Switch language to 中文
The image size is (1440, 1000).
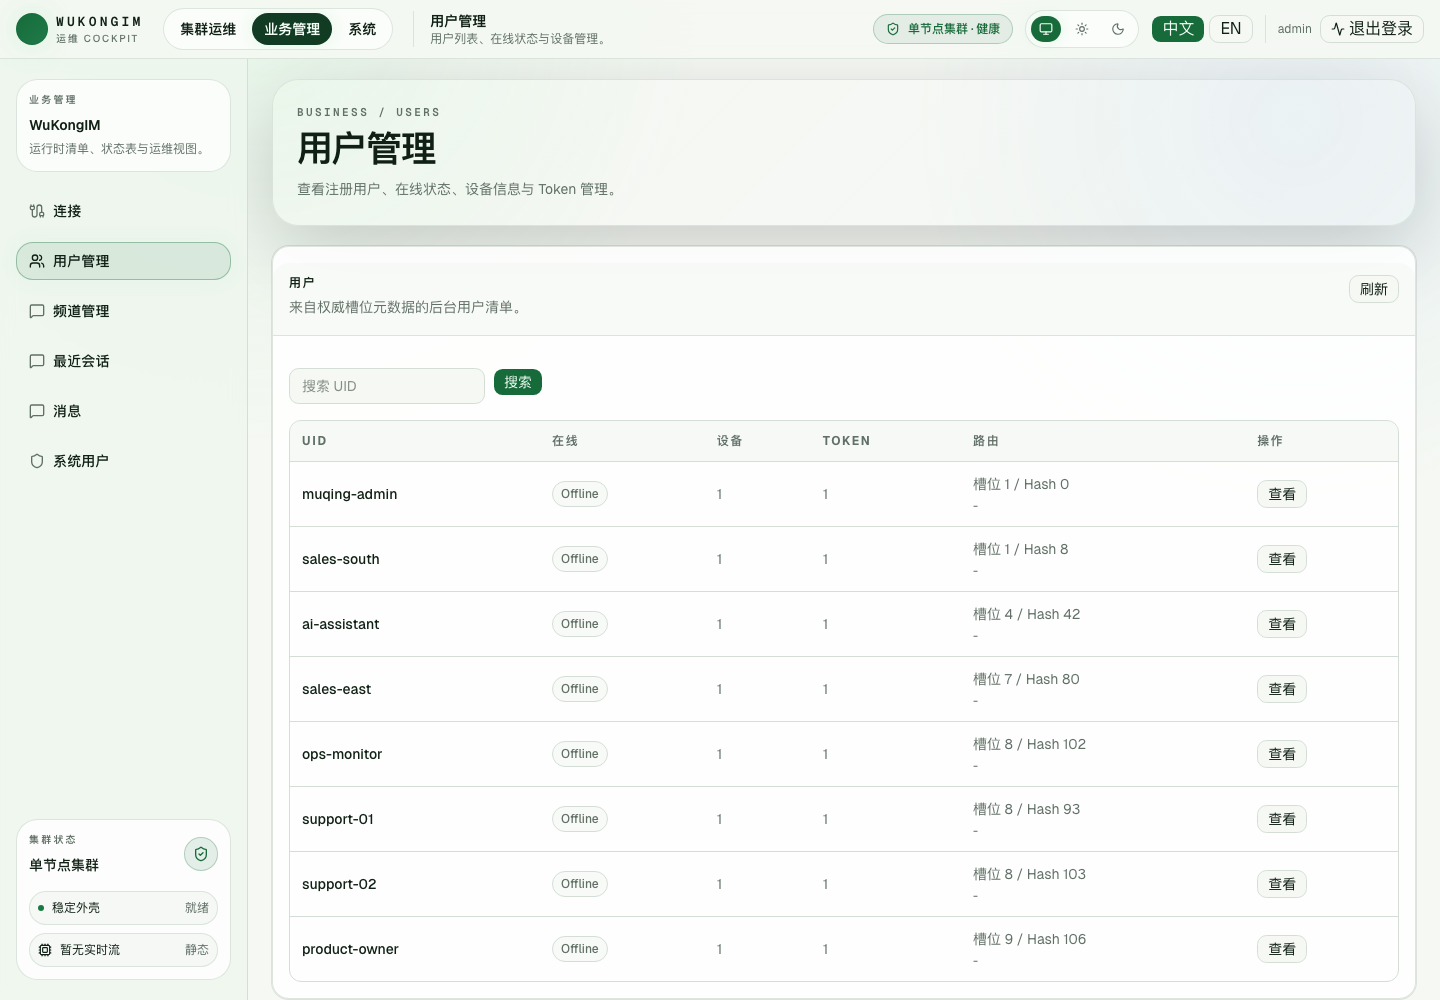(1178, 29)
